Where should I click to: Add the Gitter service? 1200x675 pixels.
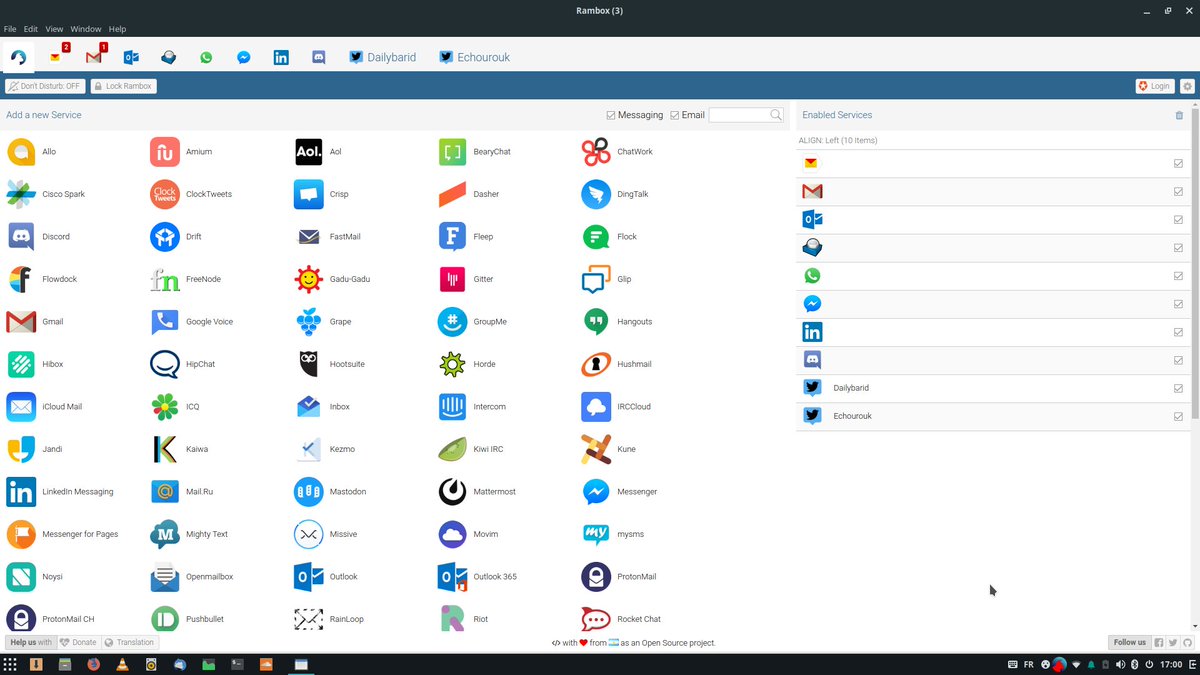(x=466, y=279)
